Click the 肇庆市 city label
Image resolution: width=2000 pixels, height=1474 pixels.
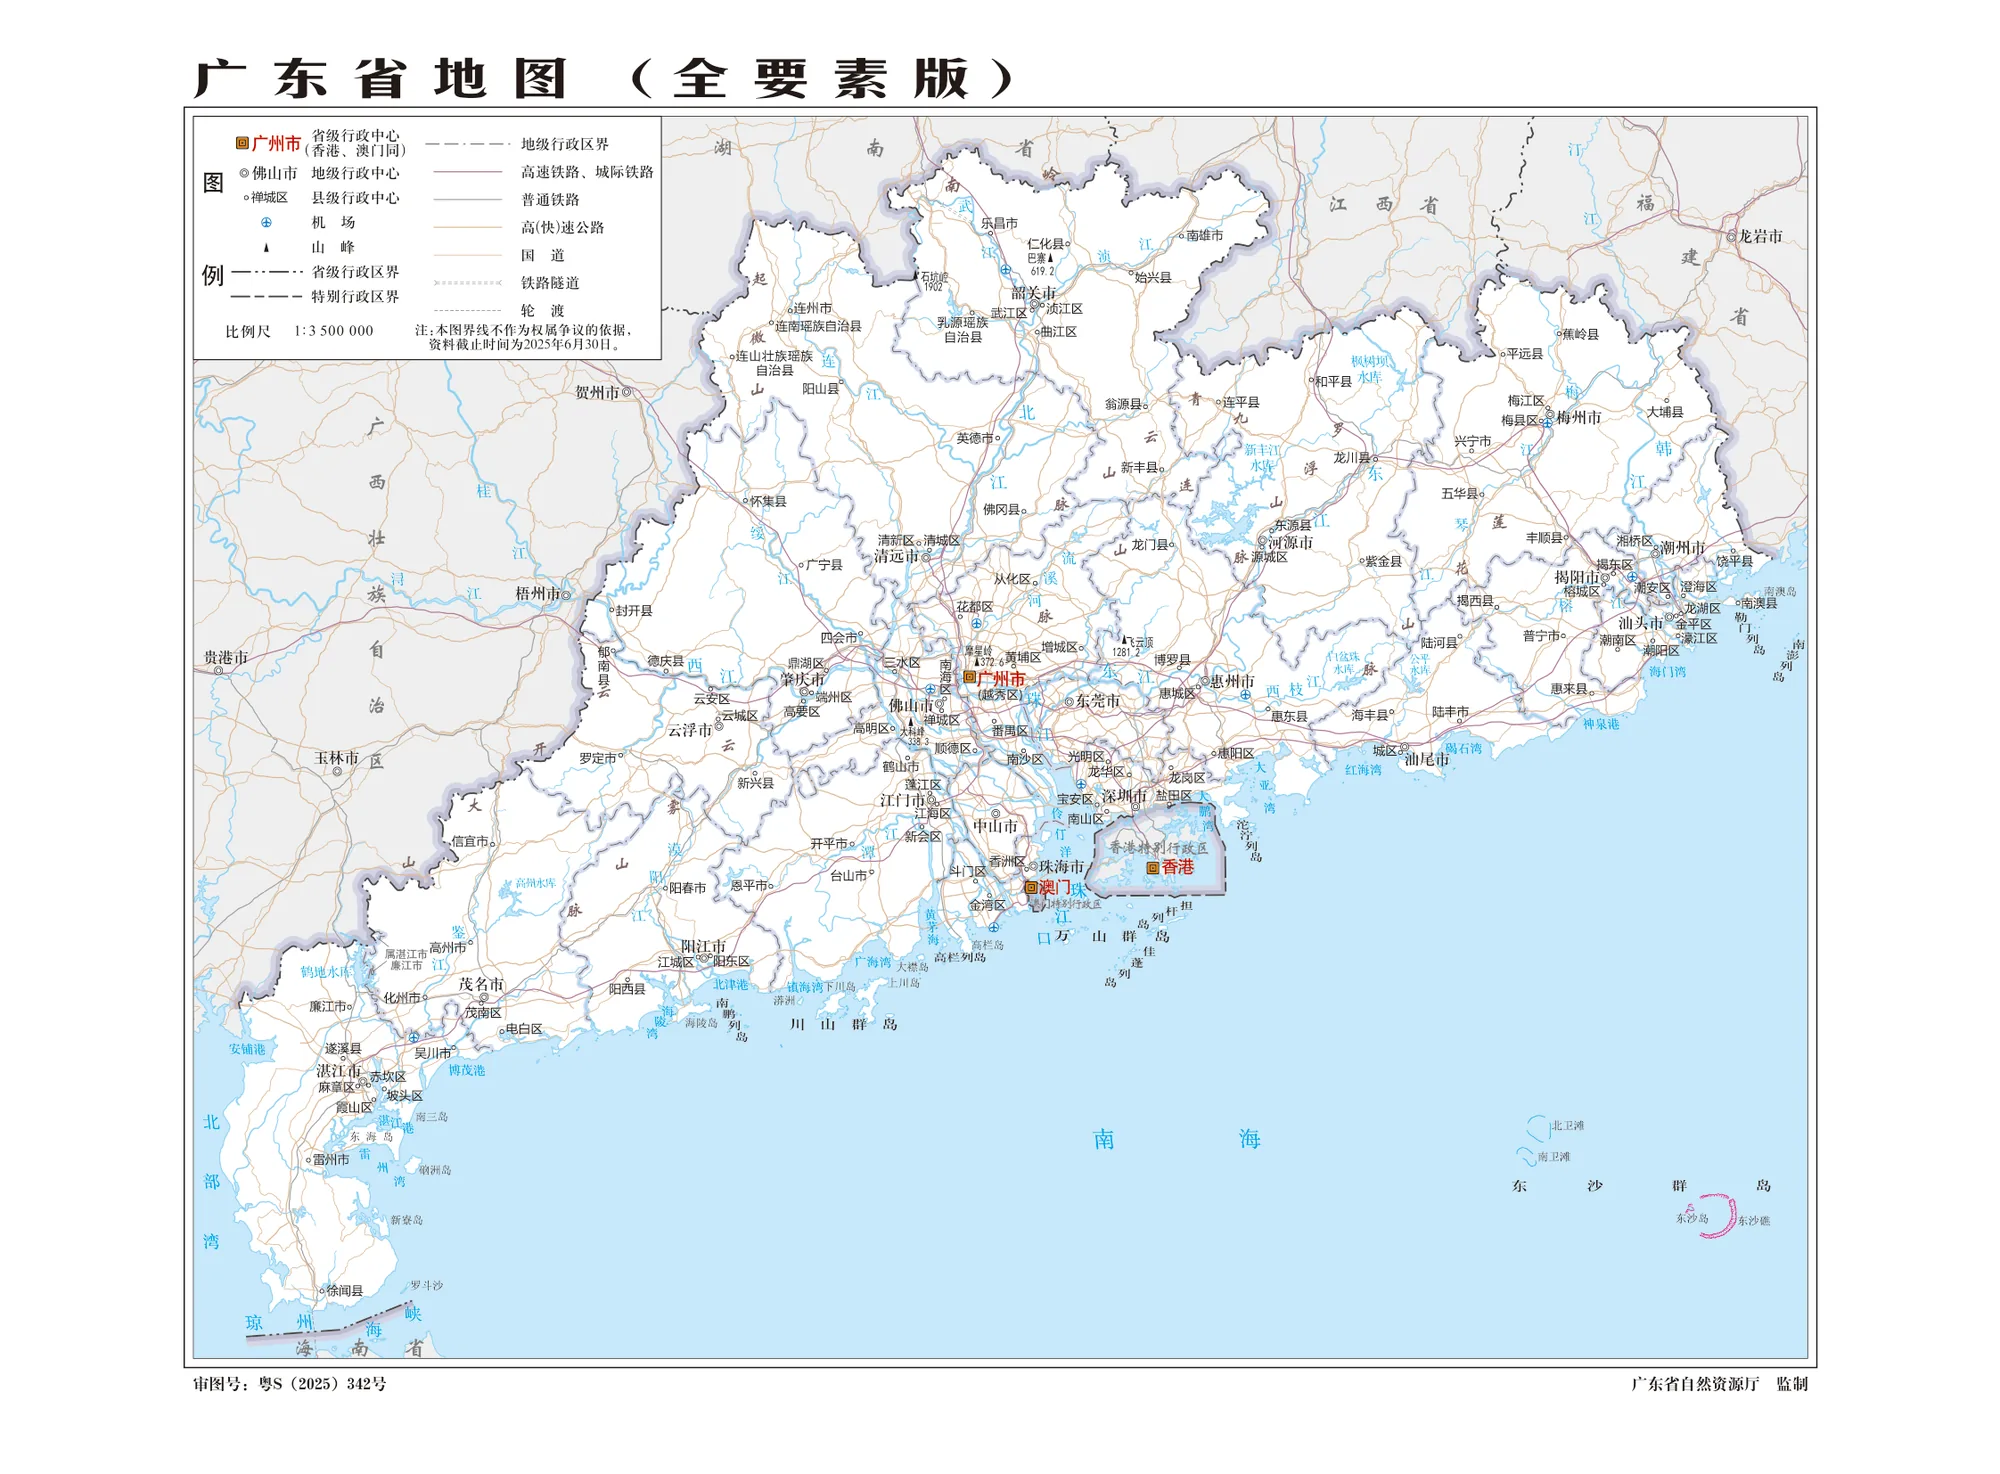[803, 680]
